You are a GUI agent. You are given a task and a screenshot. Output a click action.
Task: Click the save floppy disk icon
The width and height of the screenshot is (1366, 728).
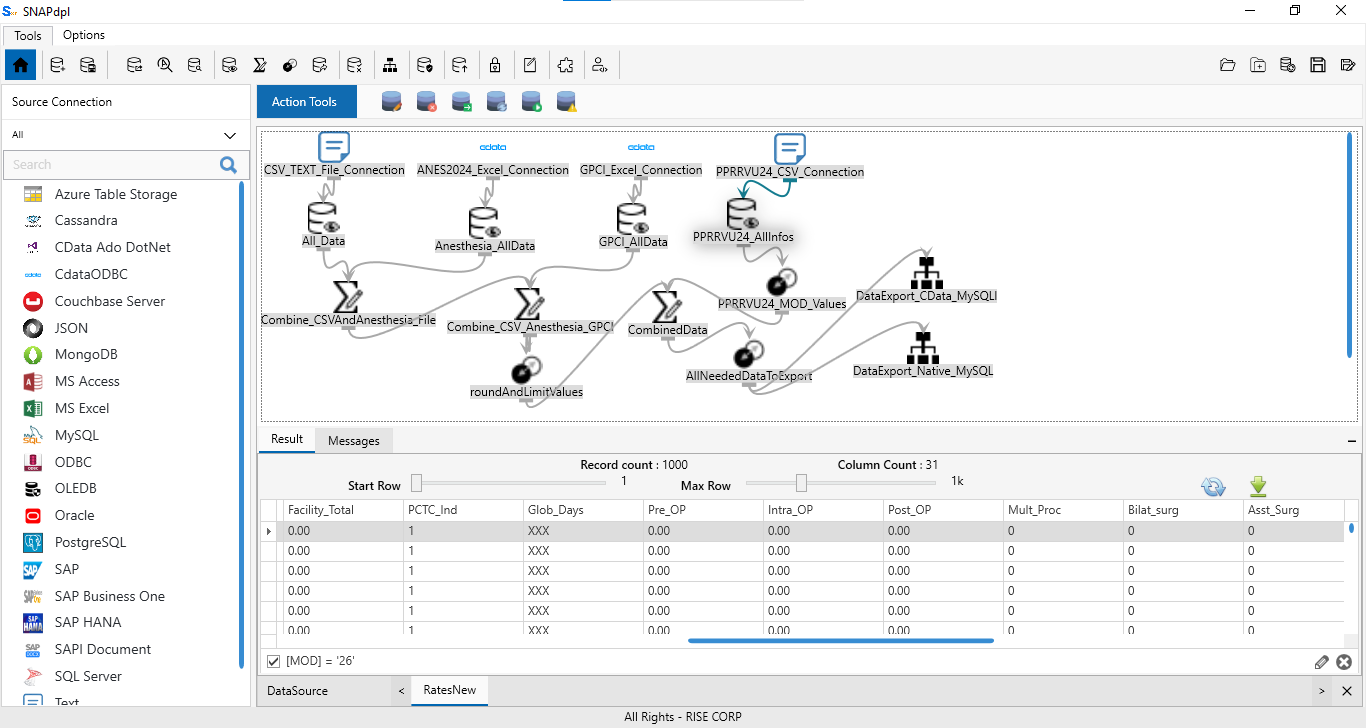coord(1318,66)
